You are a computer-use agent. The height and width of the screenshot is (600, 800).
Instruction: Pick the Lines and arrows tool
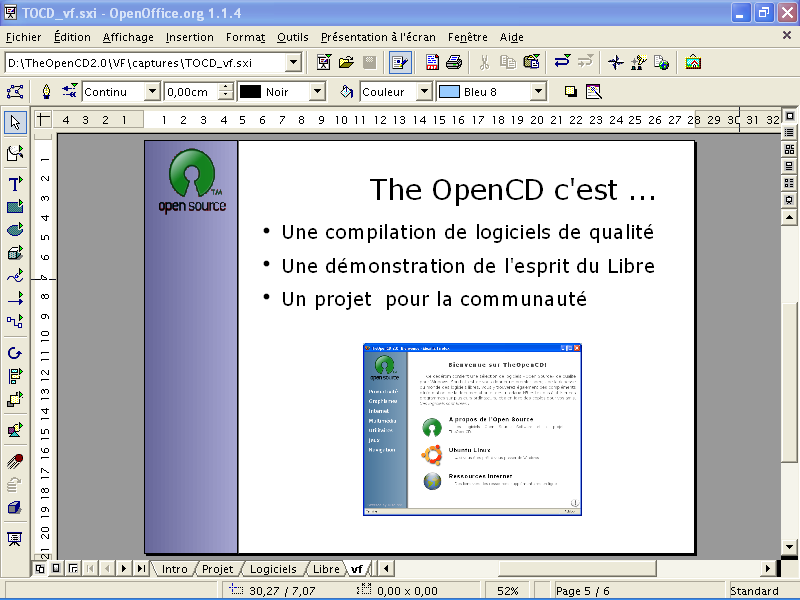pyautogui.click(x=15, y=298)
